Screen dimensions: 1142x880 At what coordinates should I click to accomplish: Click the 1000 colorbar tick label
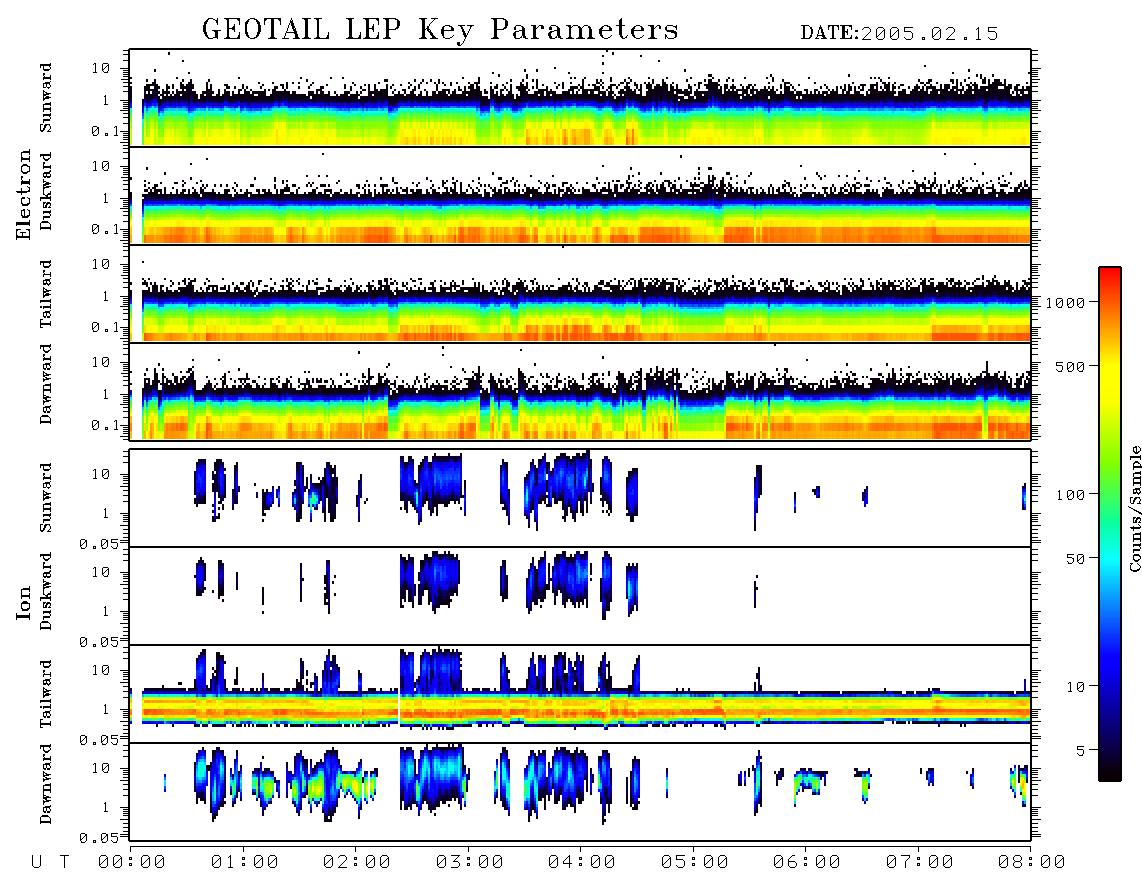(1066, 303)
